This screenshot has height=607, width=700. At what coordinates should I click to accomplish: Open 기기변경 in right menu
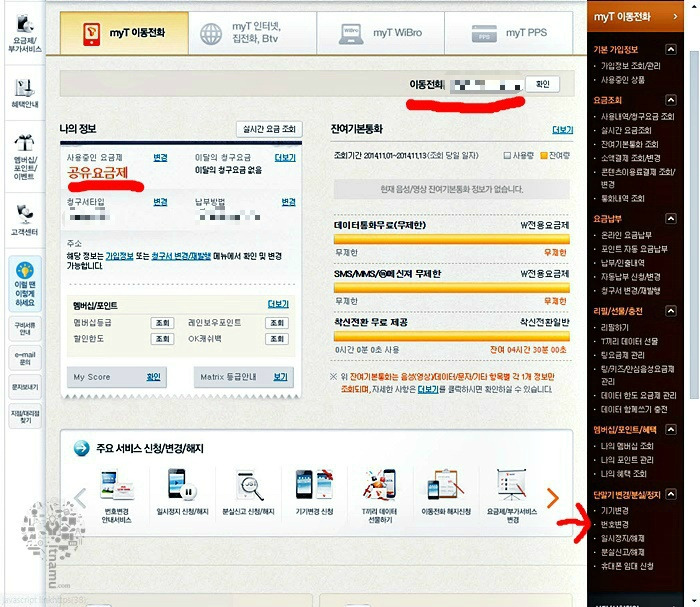[x=615, y=511]
